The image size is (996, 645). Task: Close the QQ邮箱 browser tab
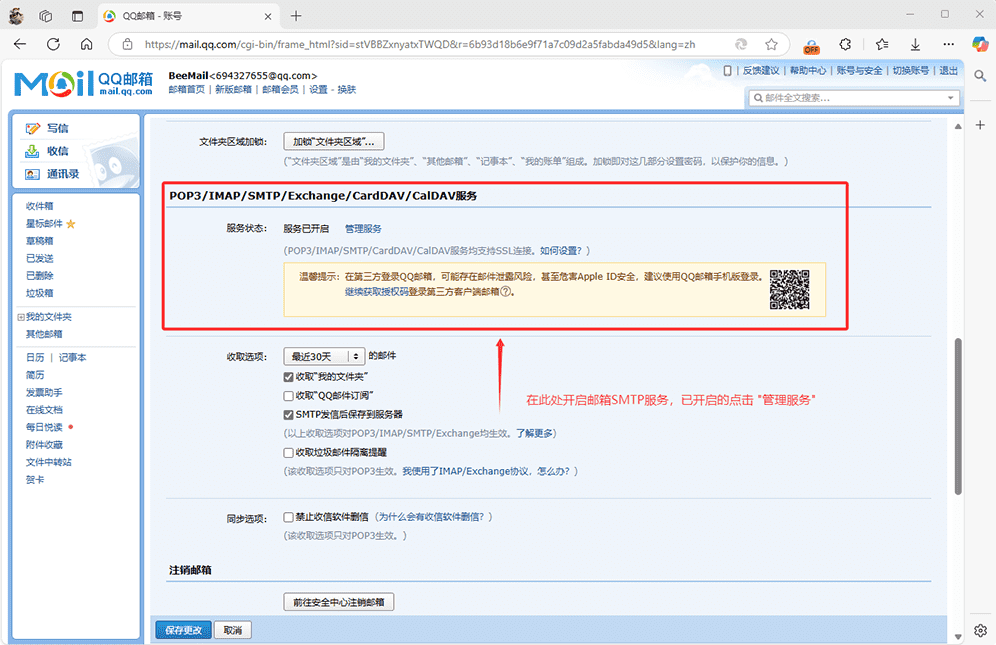[x=268, y=17]
